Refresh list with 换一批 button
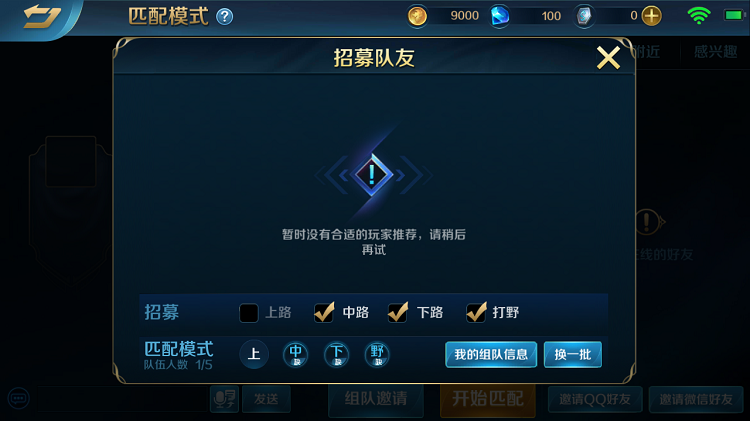The width and height of the screenshot is (750, 421). (x=573, y=355)
